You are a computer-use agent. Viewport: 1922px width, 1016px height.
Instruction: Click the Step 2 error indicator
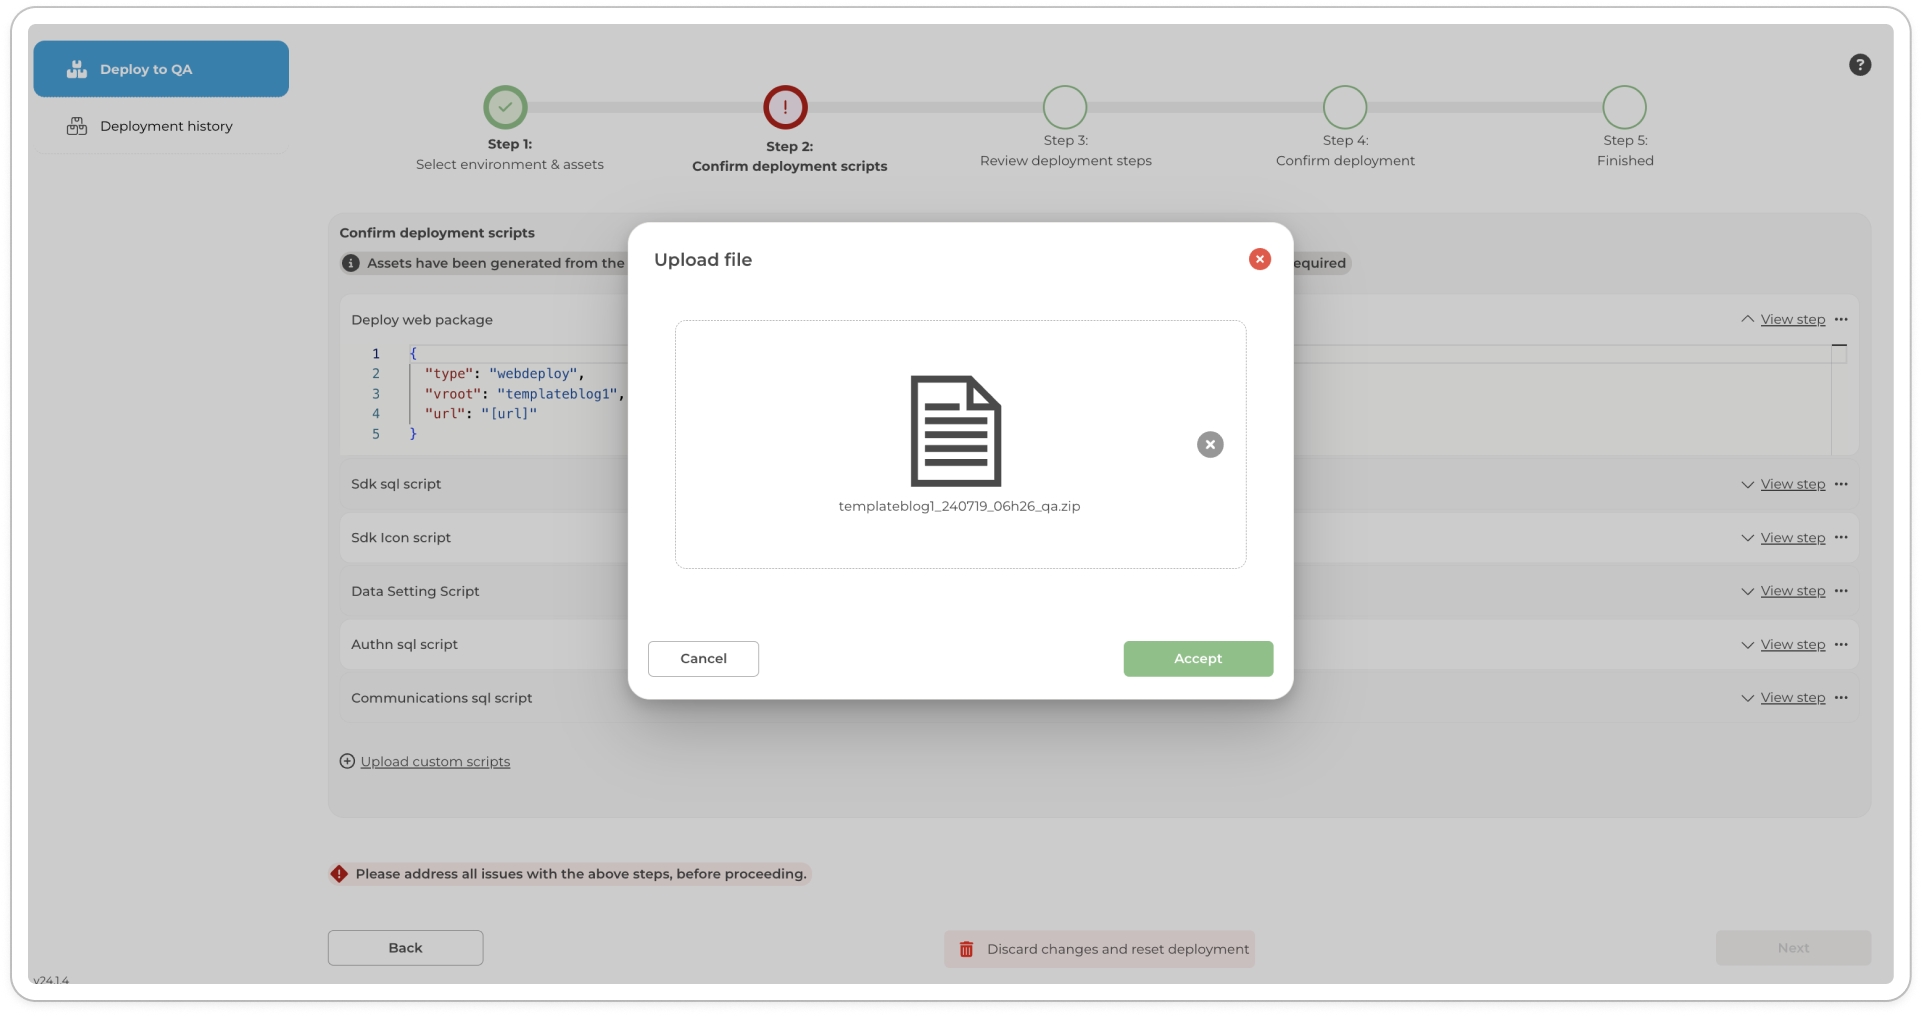785,107
